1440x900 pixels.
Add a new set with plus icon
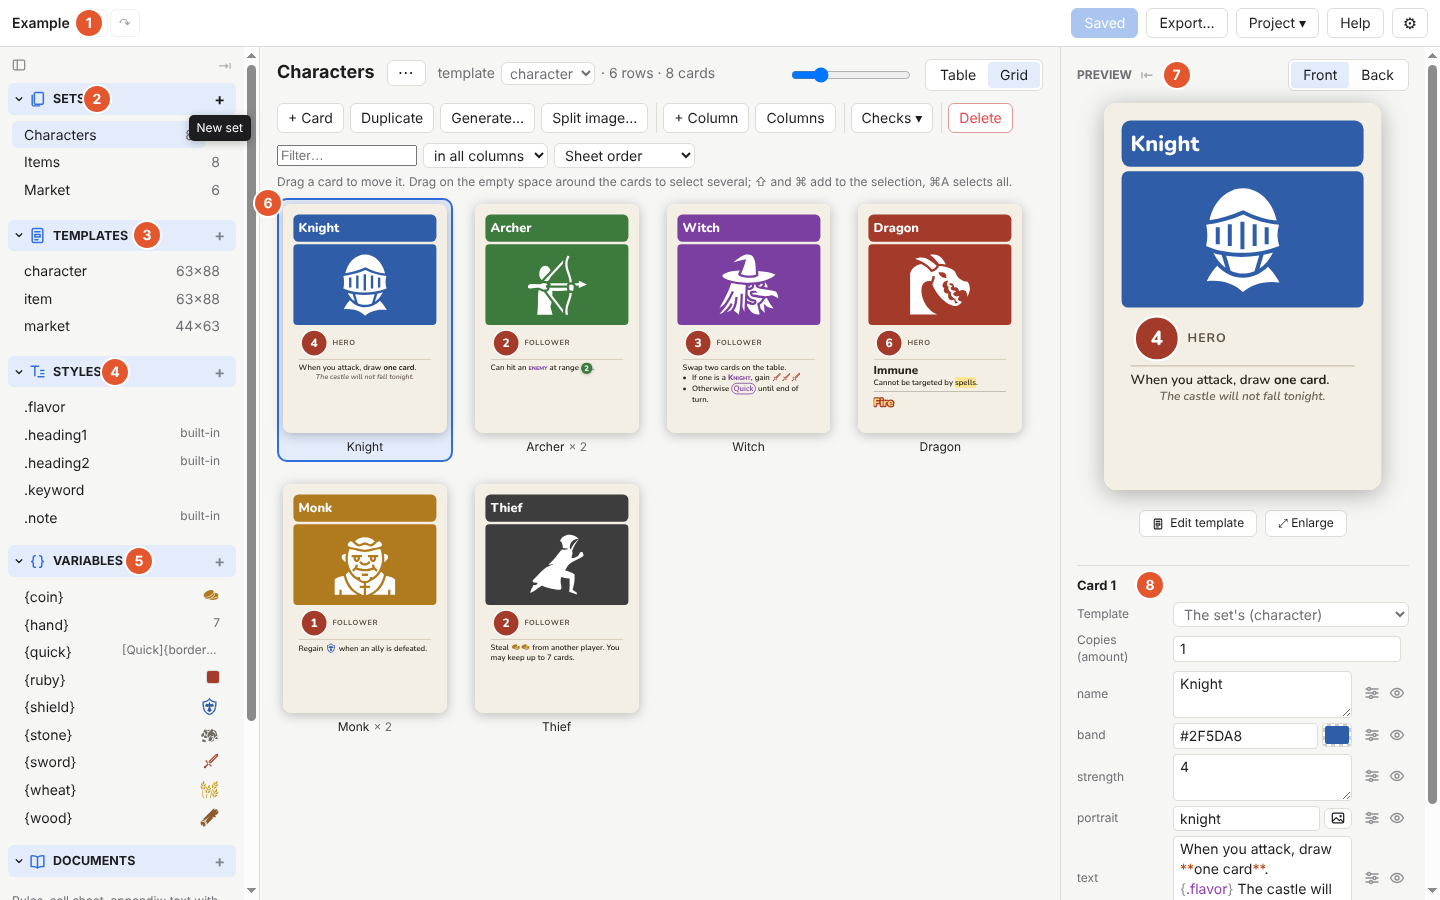[219, 100]
